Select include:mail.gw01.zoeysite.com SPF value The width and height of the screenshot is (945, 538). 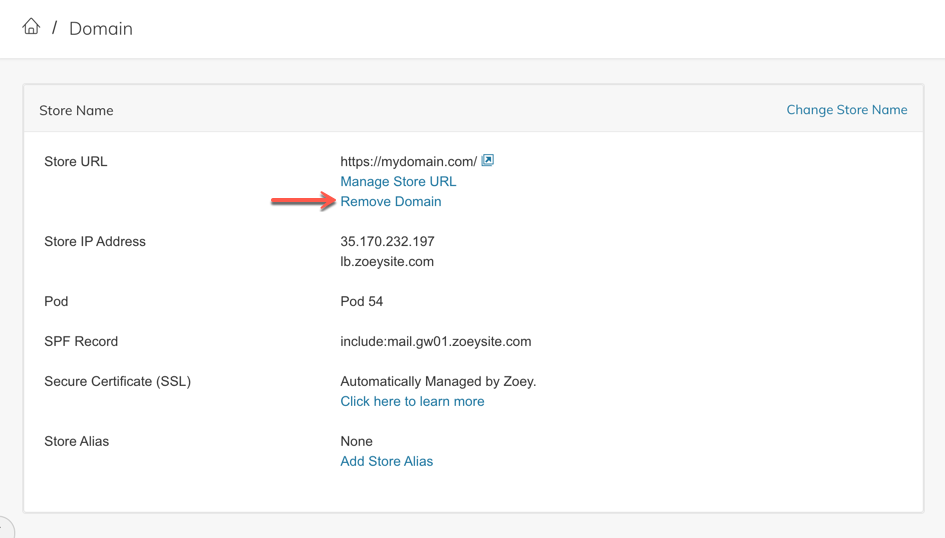[x=436, y=342]
